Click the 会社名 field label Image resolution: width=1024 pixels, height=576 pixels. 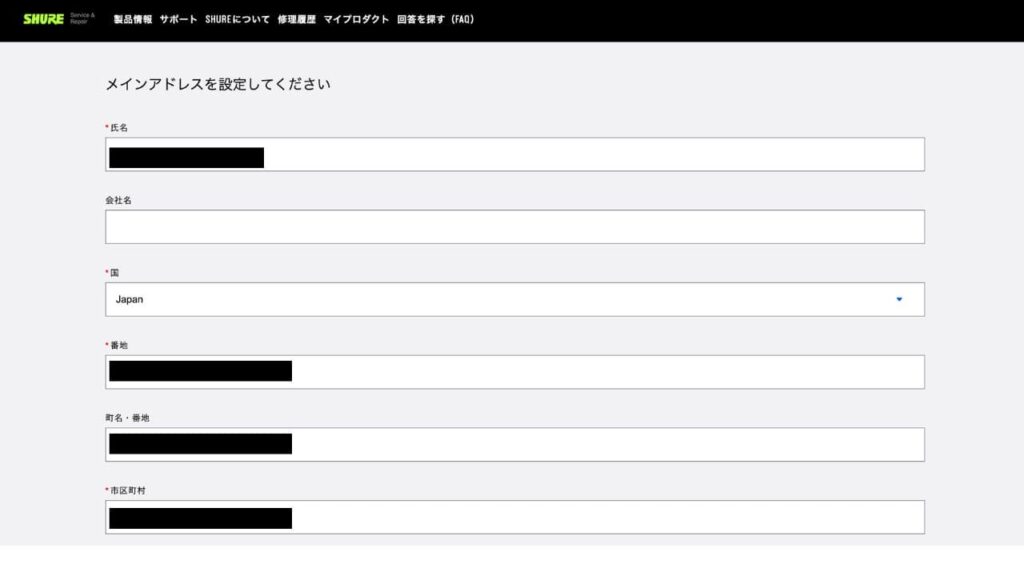pyautogui.click(x=119, y=200)
